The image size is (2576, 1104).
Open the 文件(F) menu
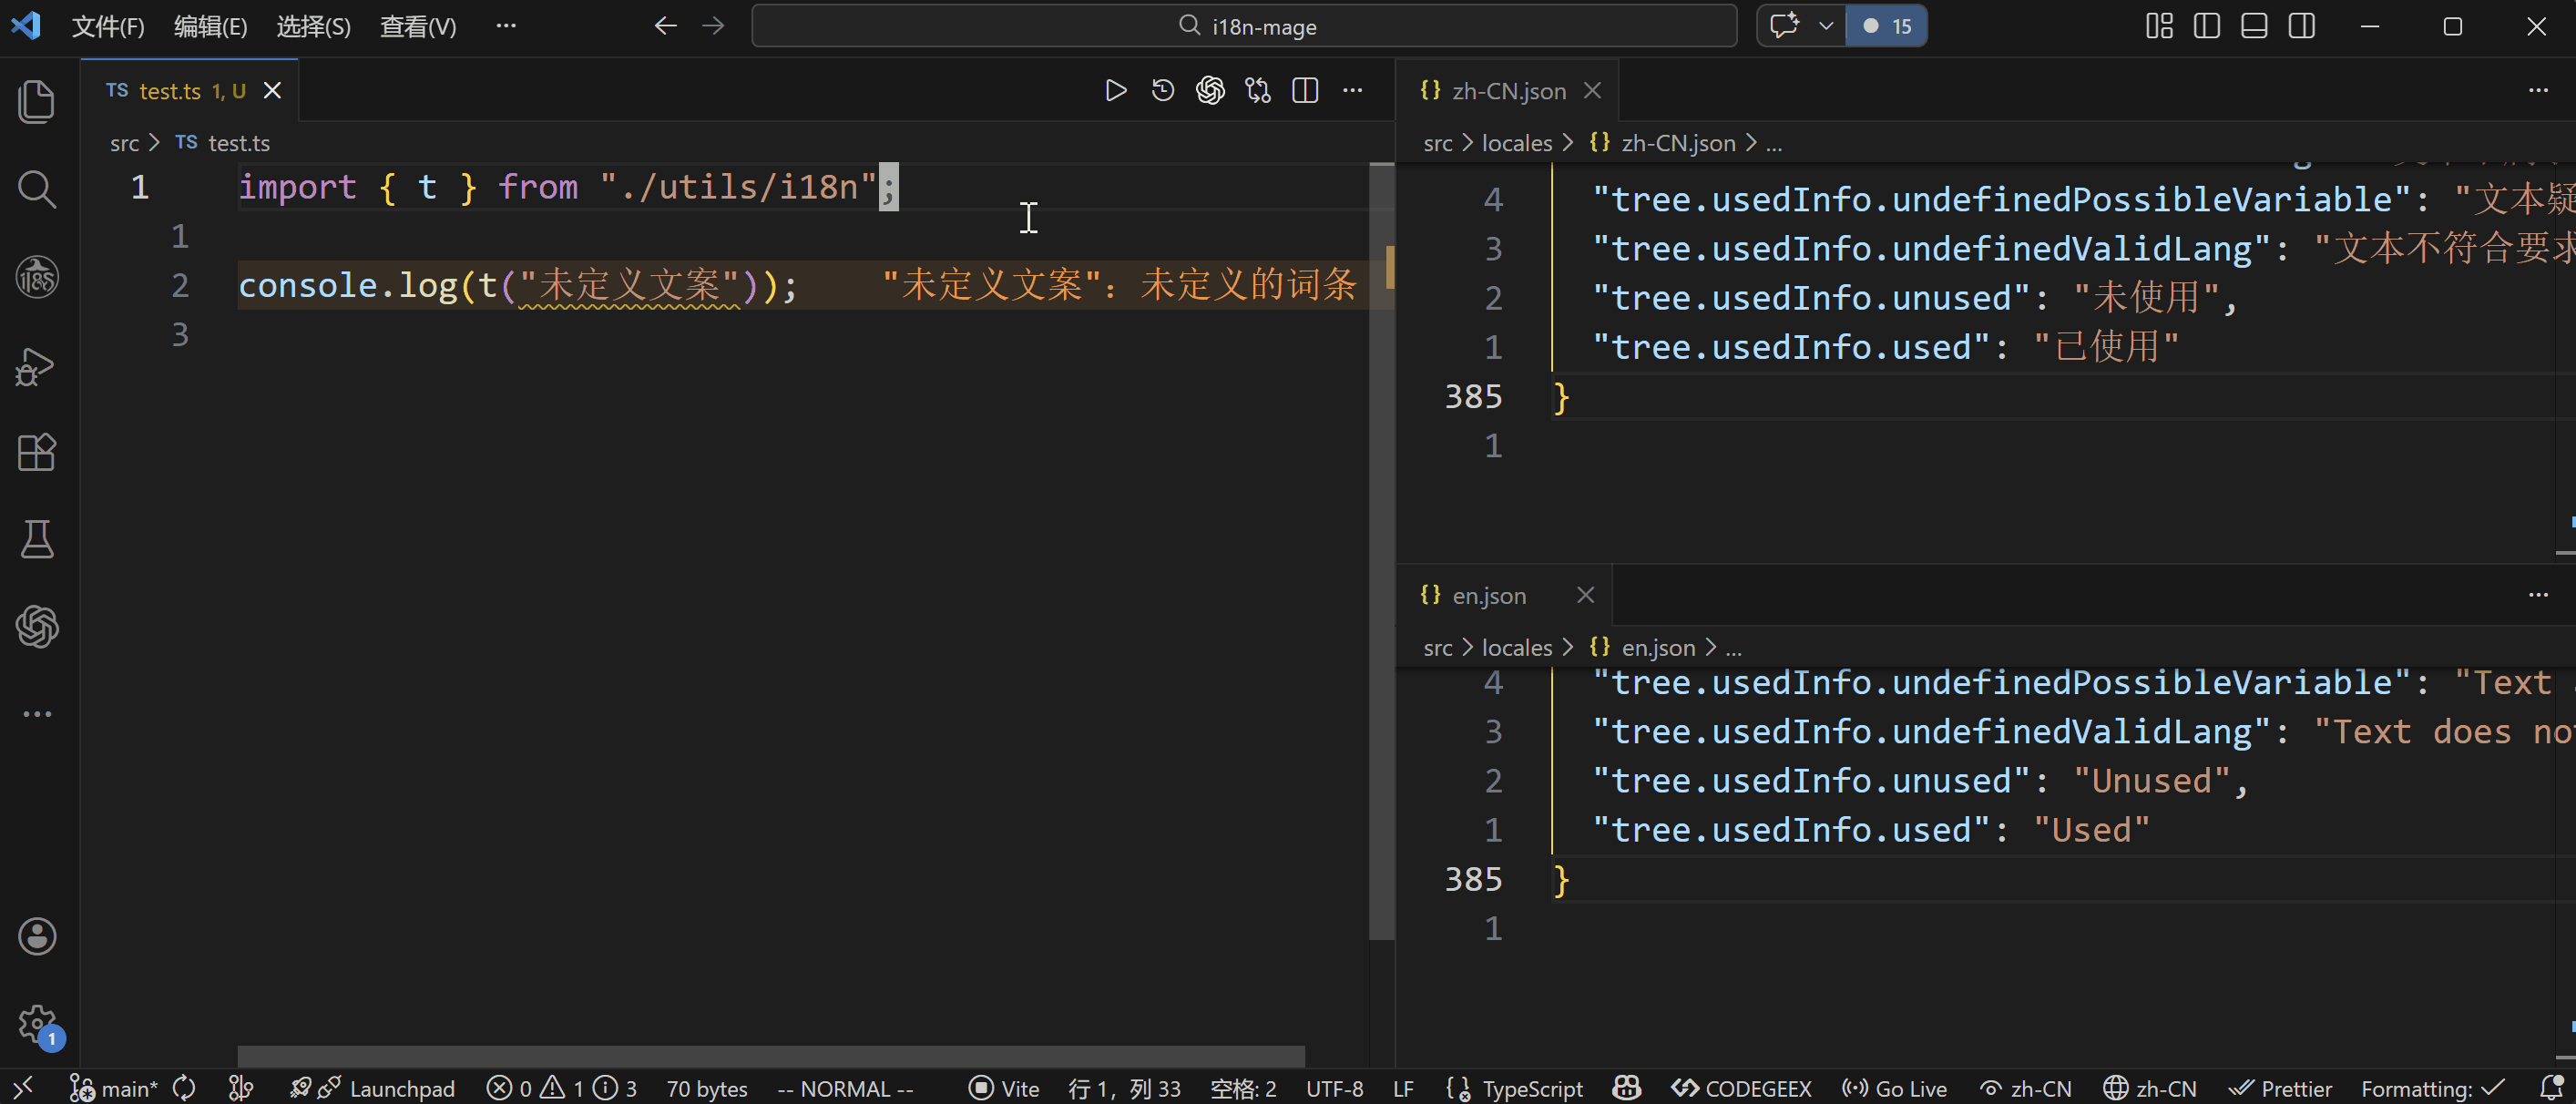pos(108,26)
